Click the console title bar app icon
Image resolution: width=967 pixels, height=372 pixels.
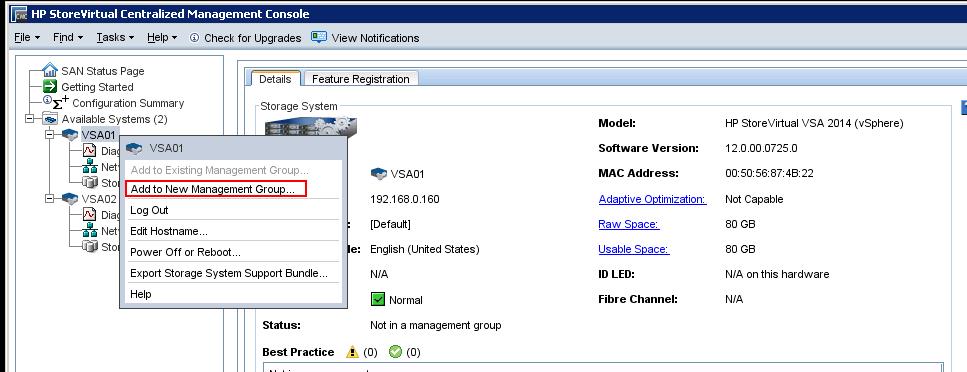click(20, 13)
